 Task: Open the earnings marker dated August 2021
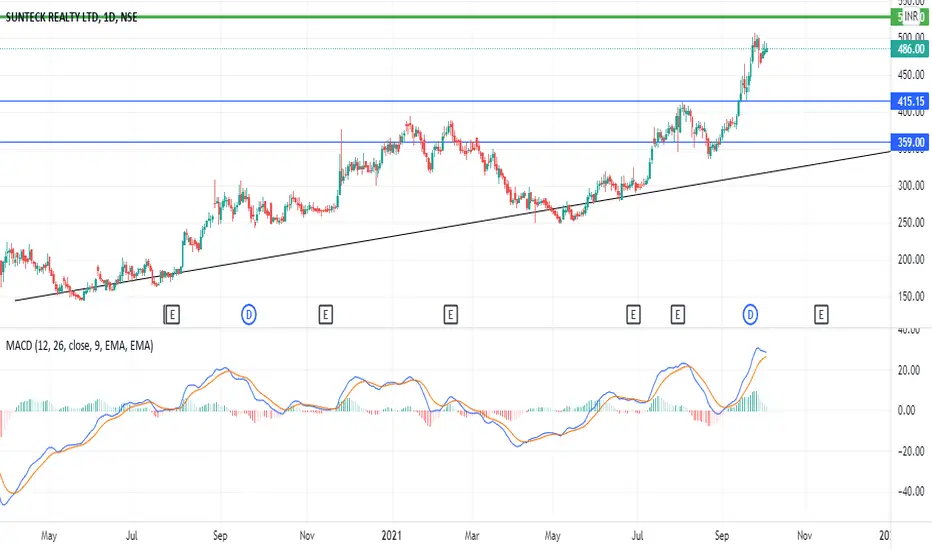coord(678,315)
